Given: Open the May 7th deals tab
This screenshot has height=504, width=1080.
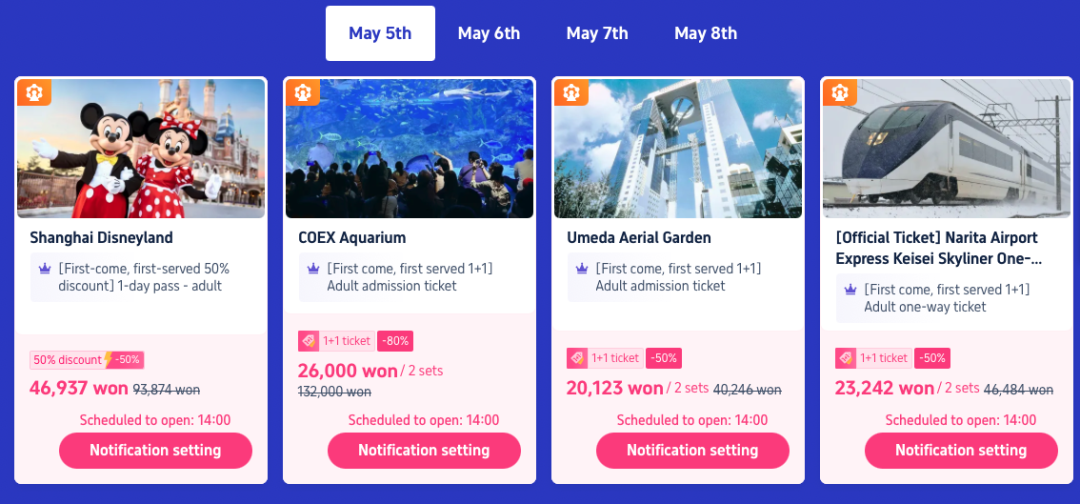Looking at the screenshot, I should pos(597,33).
